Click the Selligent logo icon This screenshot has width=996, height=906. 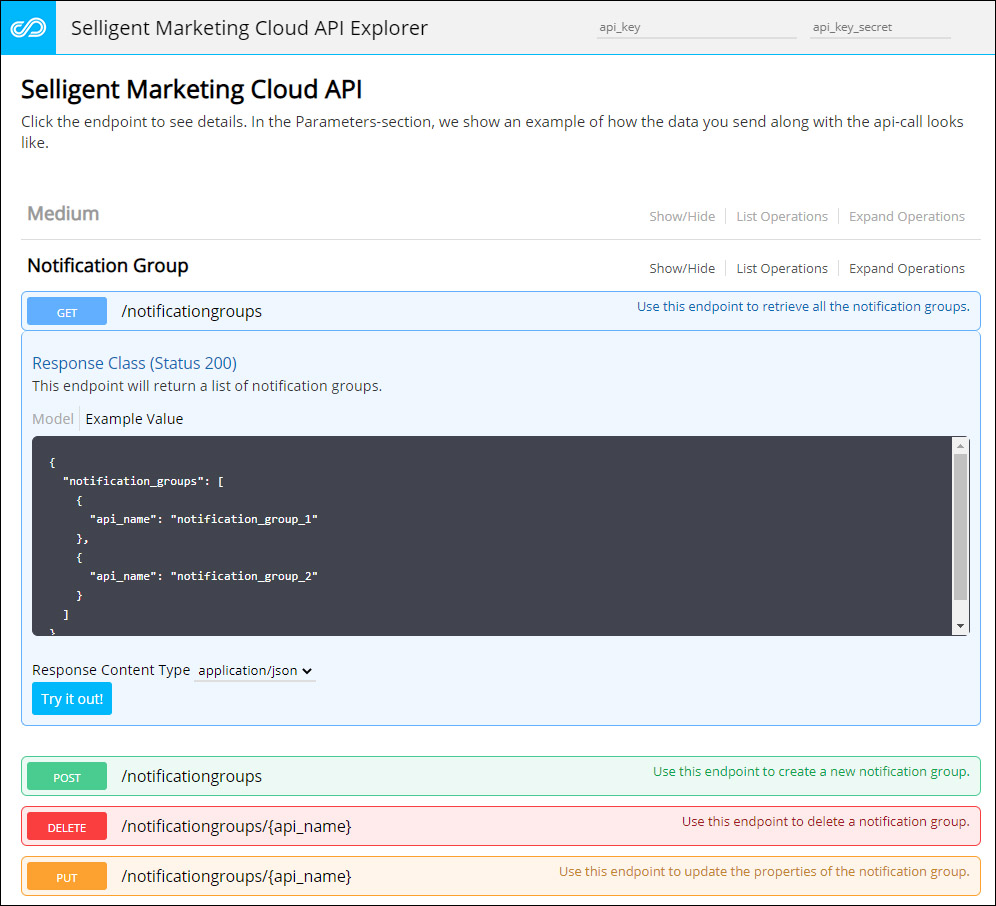click(27, 27)
